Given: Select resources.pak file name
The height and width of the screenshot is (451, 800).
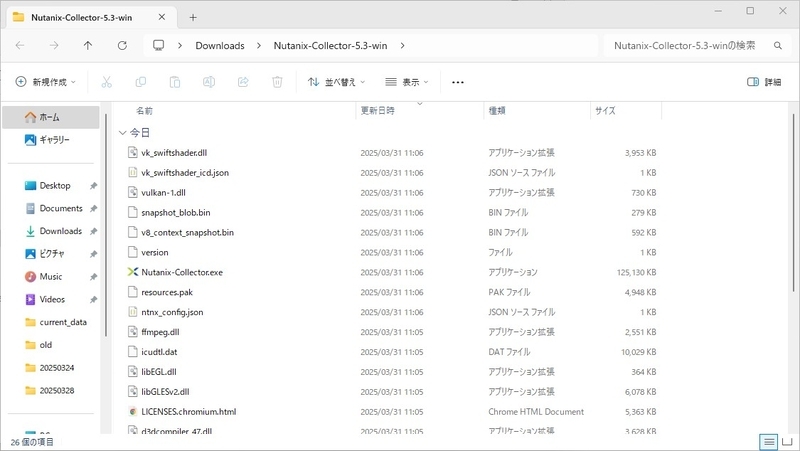Looking at the screenshot, I should tap(167, 292).
